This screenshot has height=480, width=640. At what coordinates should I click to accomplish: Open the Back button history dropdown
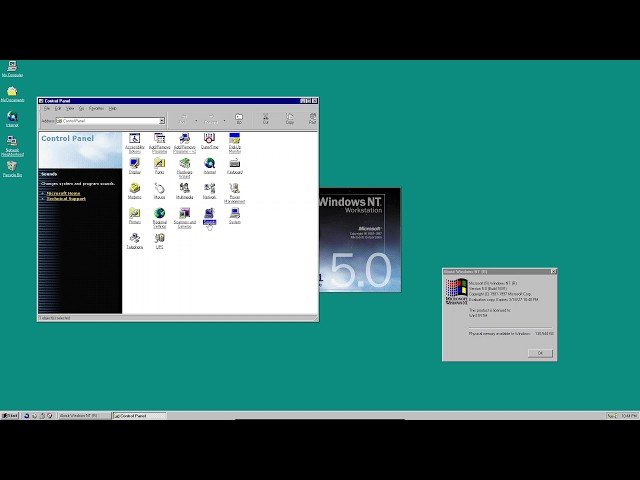click(196, 121)
